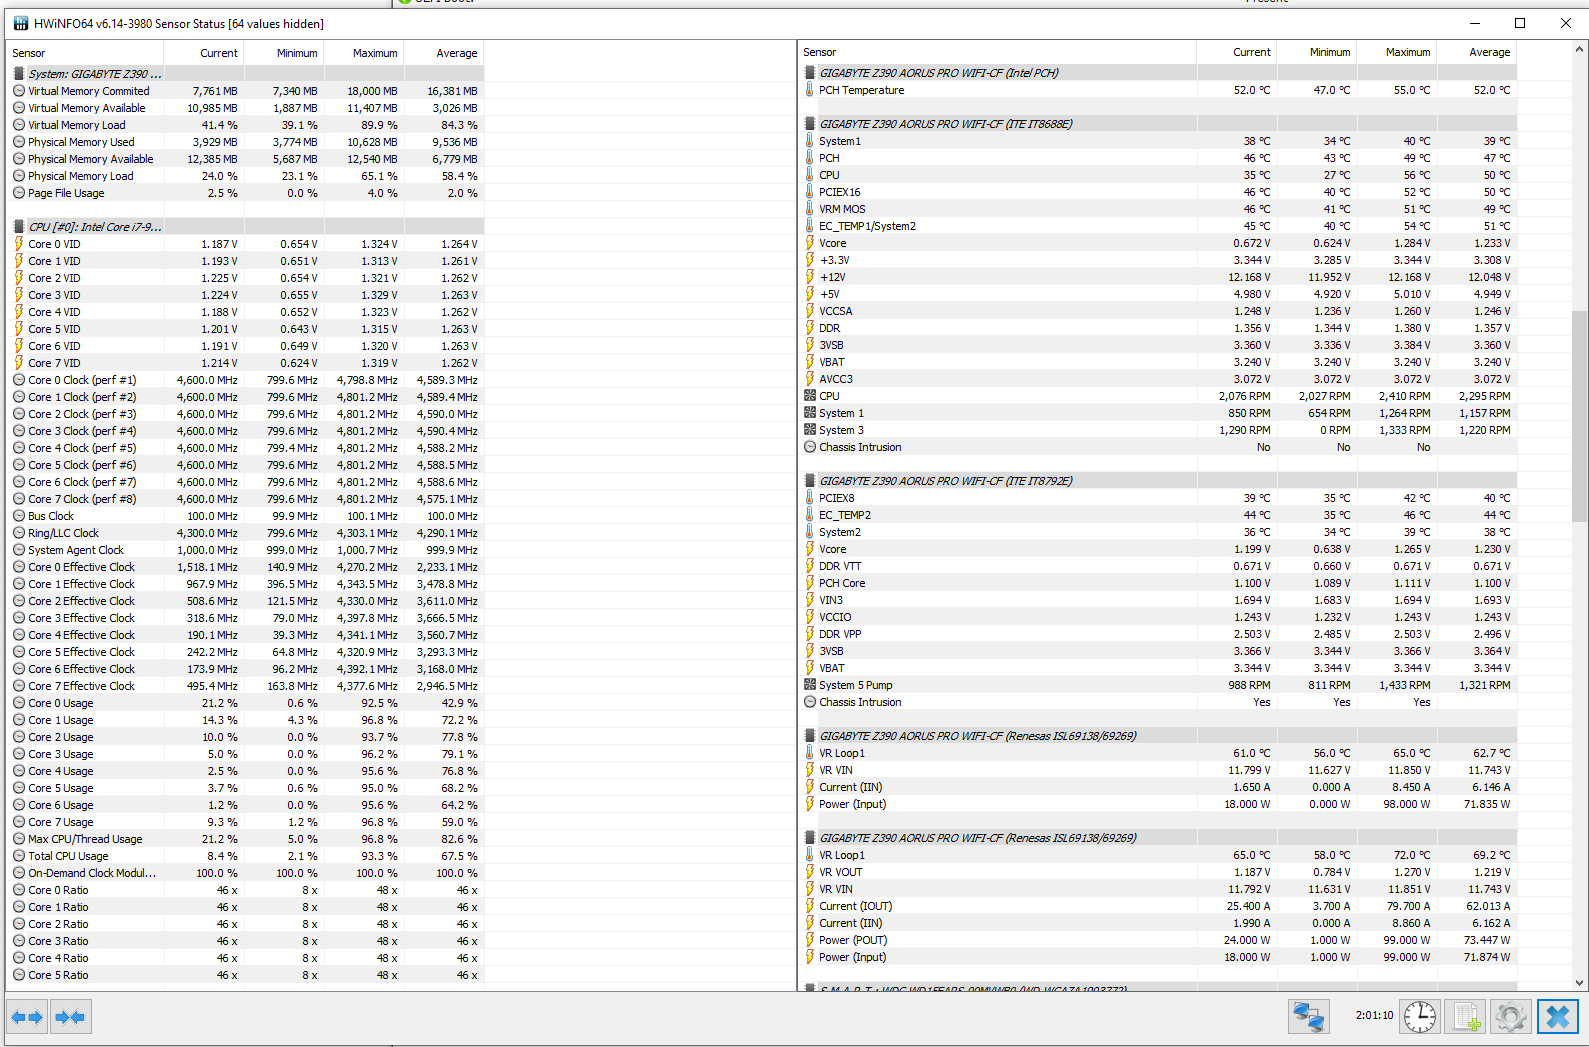Select the Core 3 VID row
Image resolution: width=1589 pixels, height=1047 pixels.
point(246,295)
